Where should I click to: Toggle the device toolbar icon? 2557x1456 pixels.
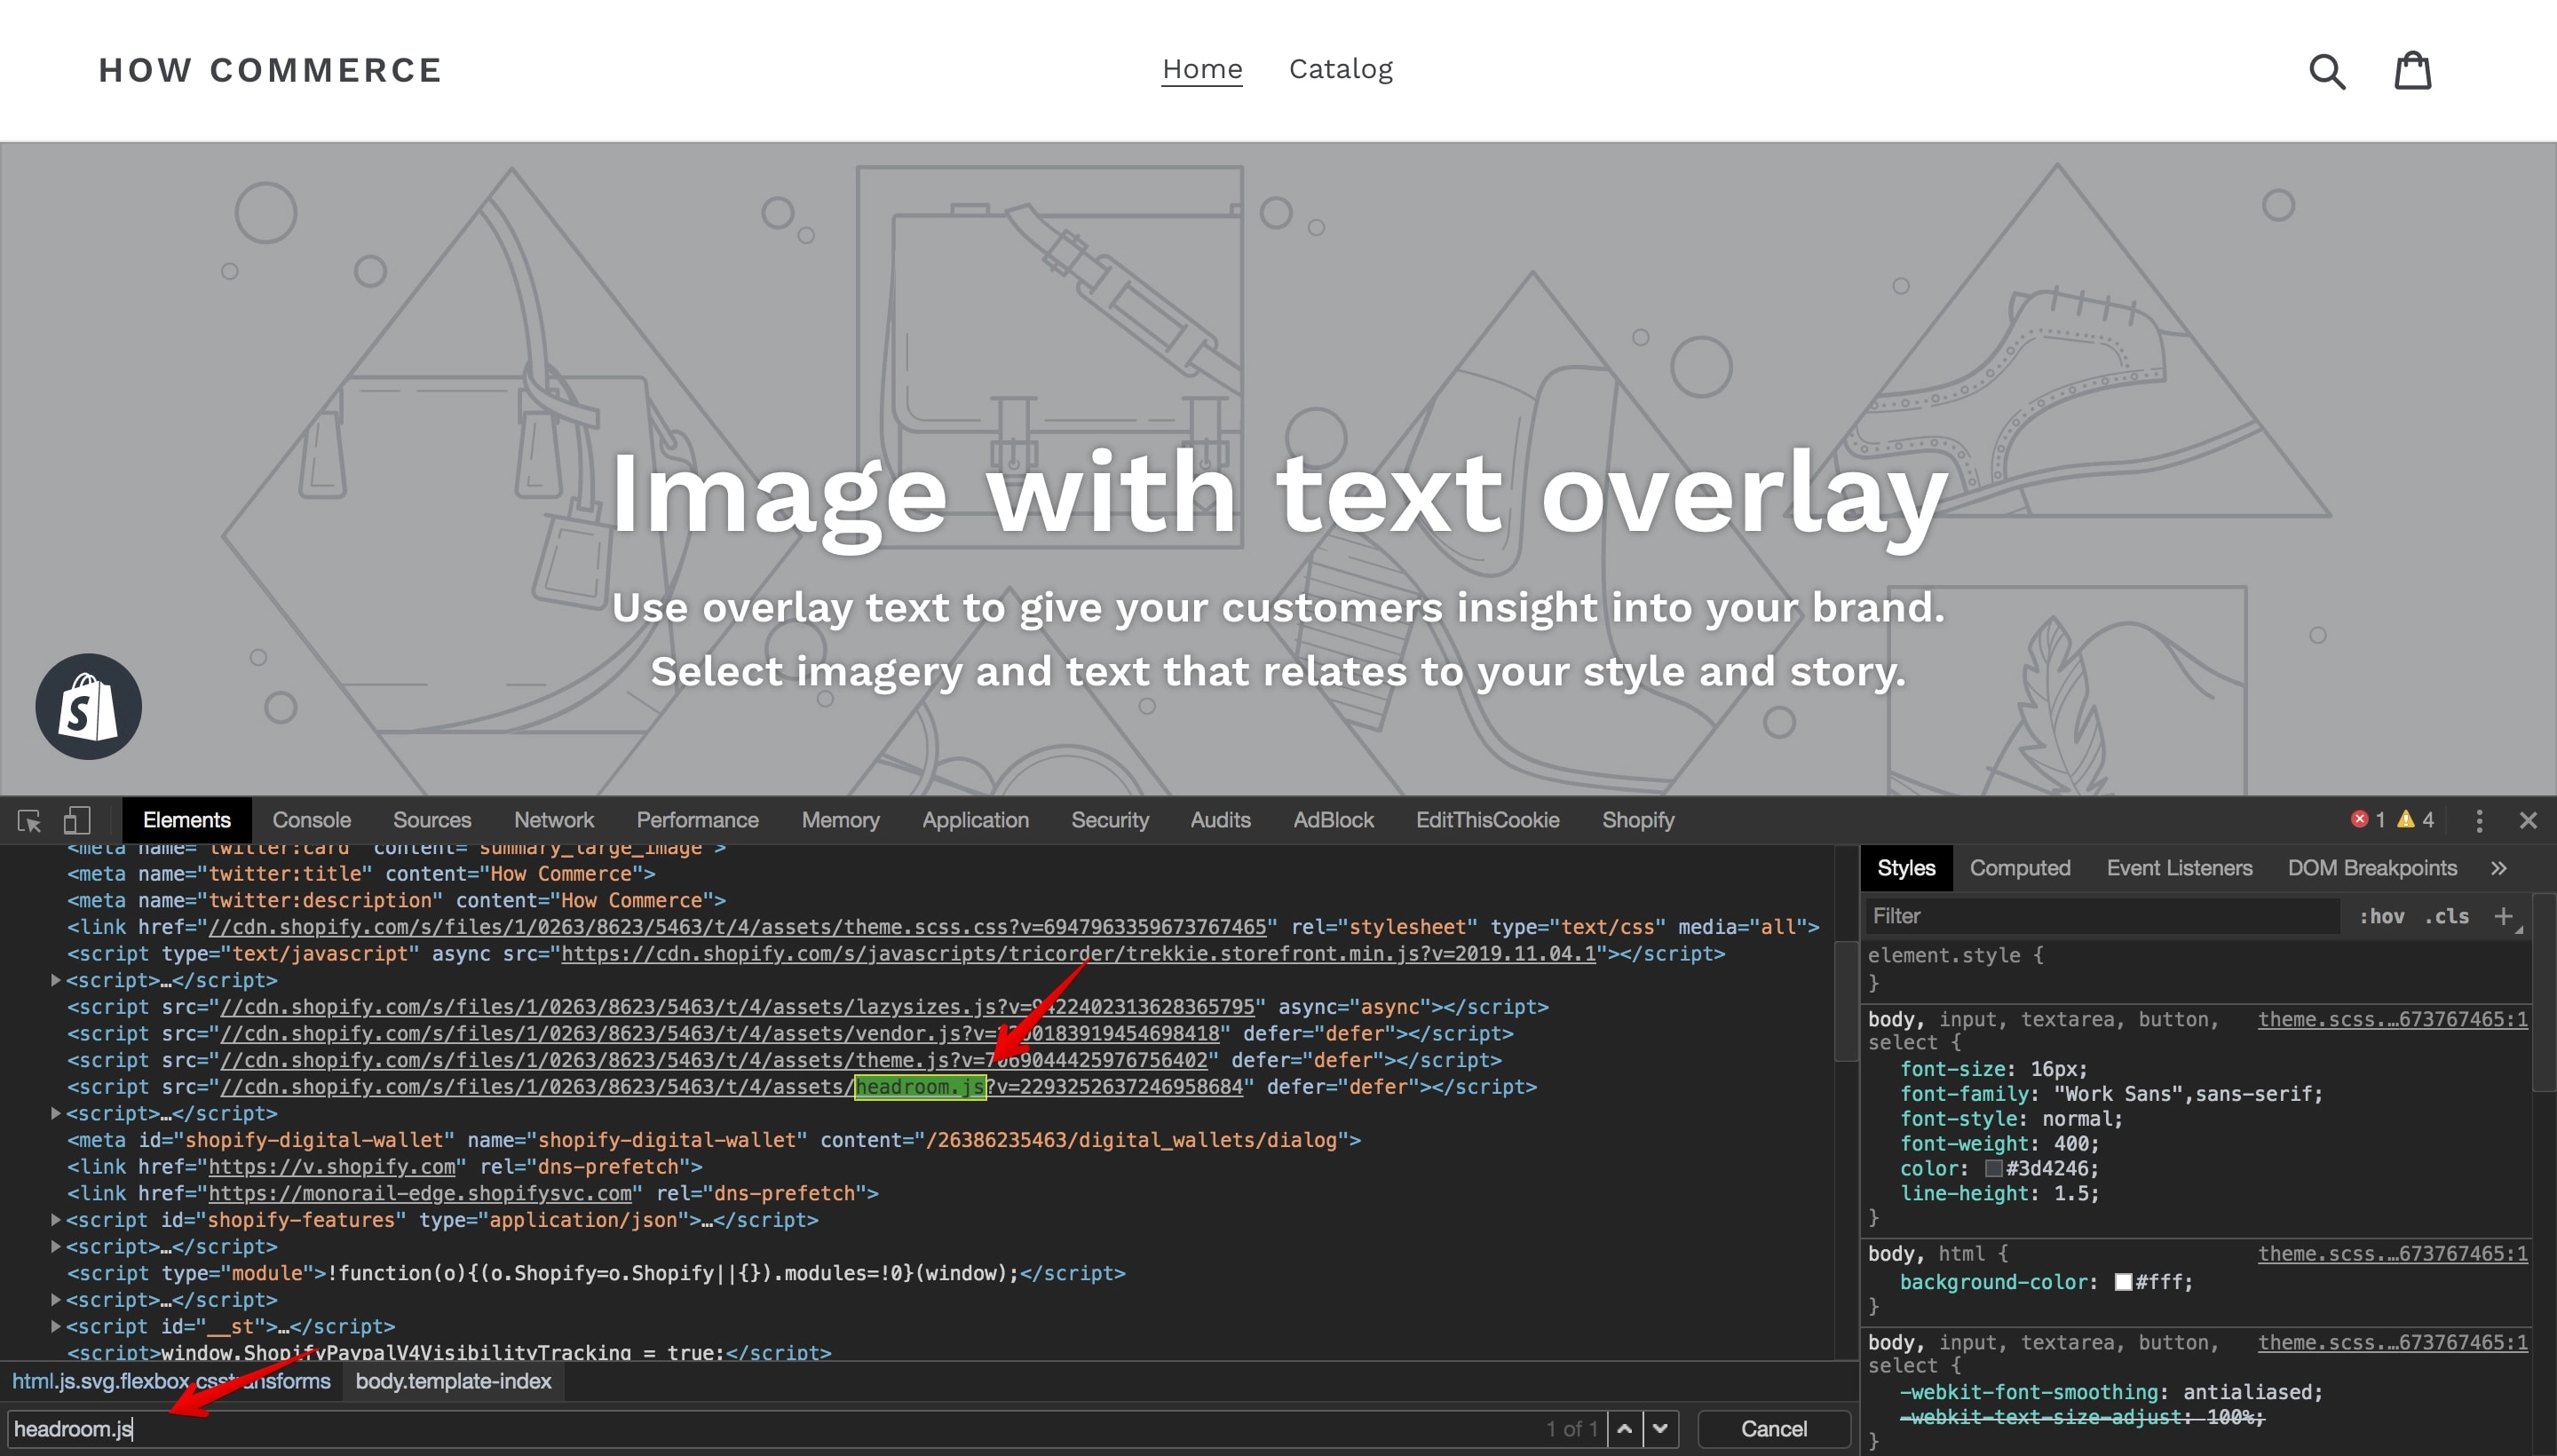click(77, 820)
